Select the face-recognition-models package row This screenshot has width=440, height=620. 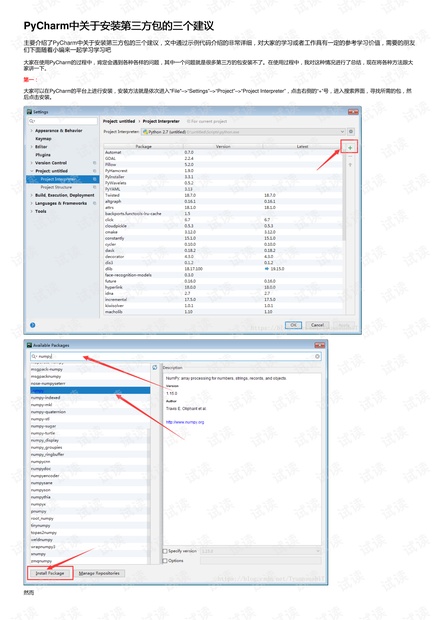tap(223, 275)
